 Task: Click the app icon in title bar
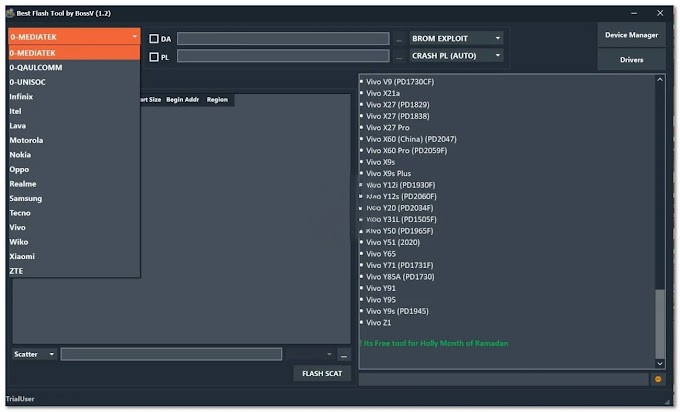[10, 13]
